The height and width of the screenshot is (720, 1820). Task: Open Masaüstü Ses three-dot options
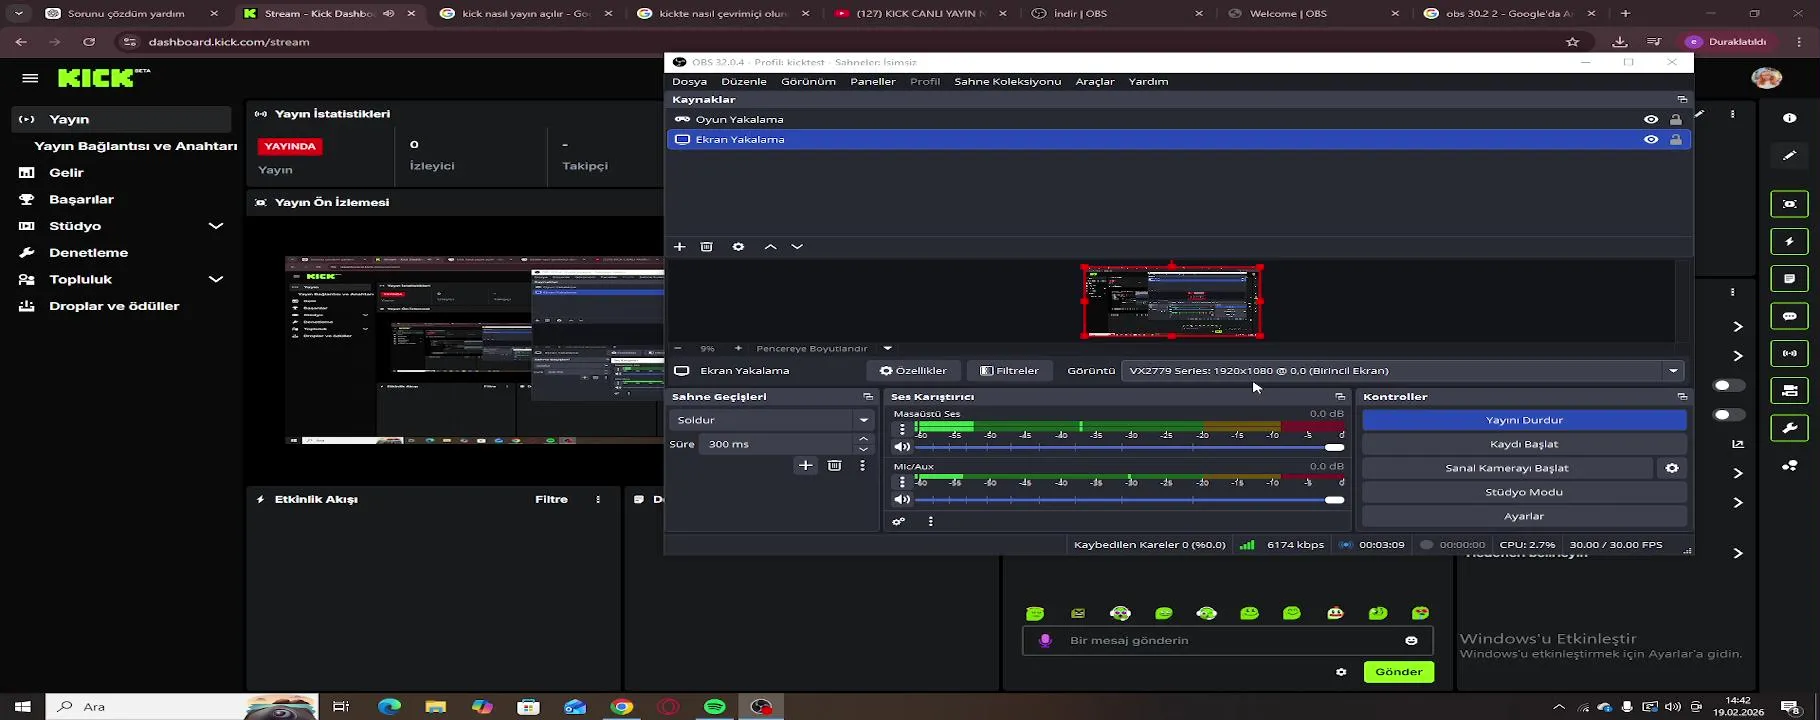[x=902, y=429]
